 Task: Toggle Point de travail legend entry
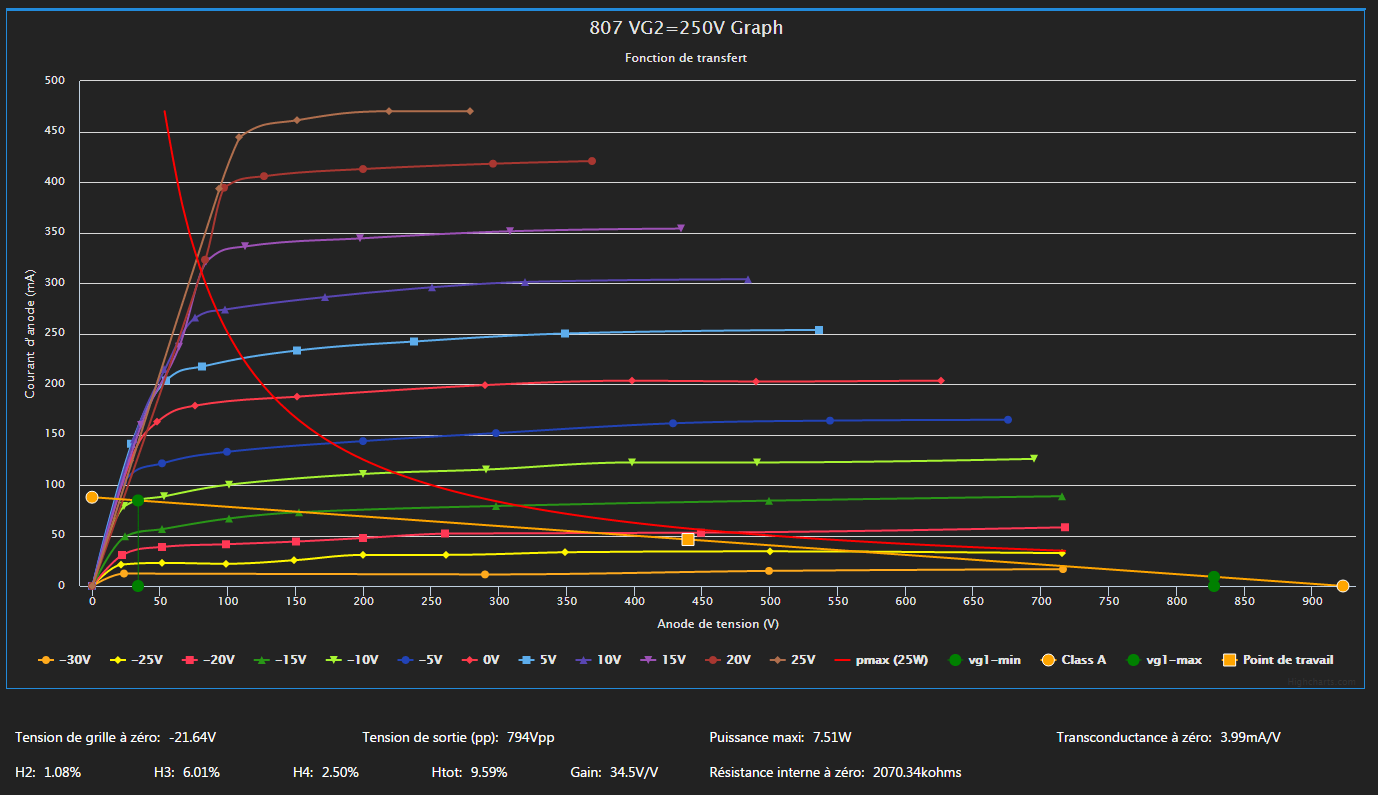pyautogui.click(x=1277, y=660)
